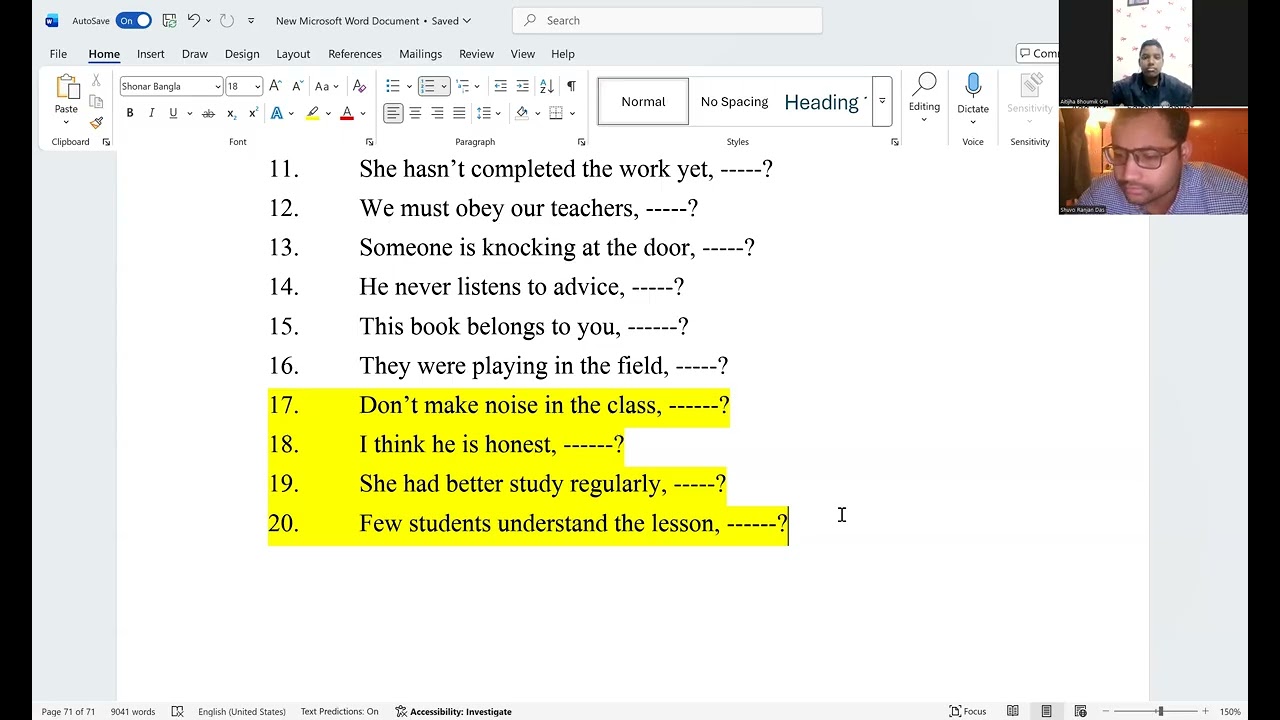The width and height of the screenshot is (1280, 720).
Task: Apply strikethrough to the text
Action: [x=208, y=113]
